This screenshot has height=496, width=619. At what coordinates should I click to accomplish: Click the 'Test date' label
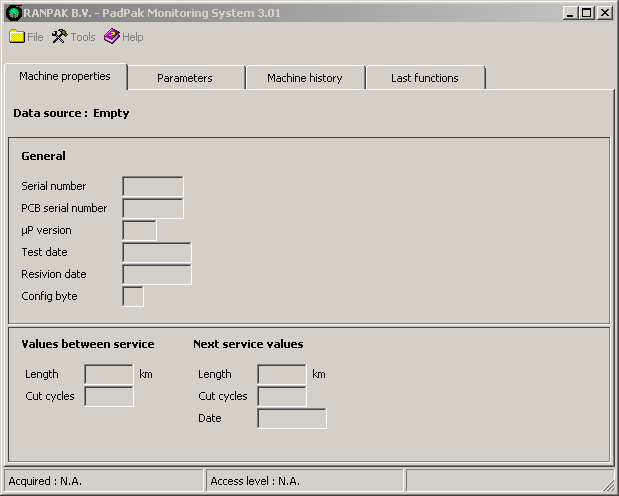(x=44, y=252)
